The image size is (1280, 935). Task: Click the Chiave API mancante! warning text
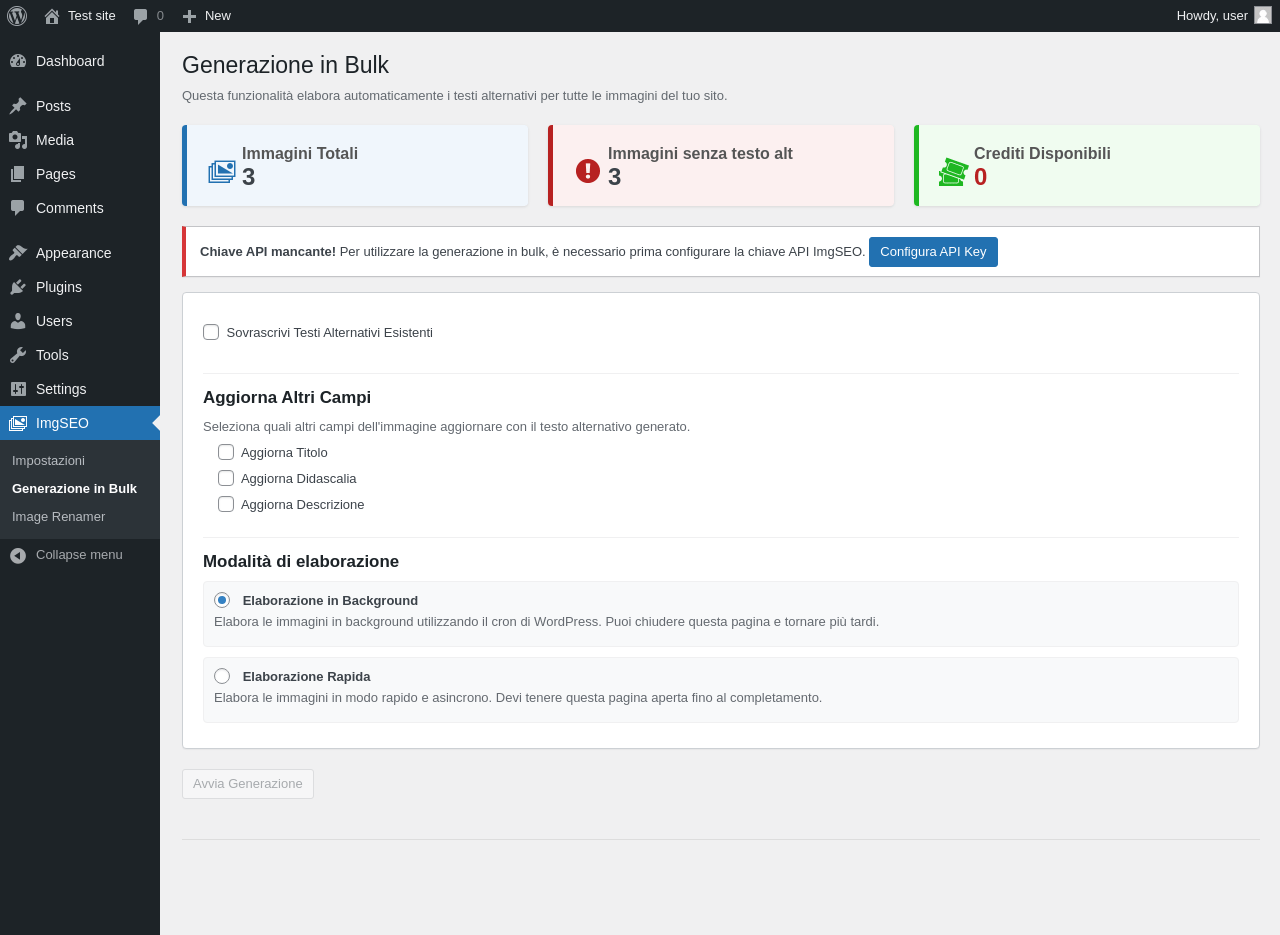coord(268,252)
